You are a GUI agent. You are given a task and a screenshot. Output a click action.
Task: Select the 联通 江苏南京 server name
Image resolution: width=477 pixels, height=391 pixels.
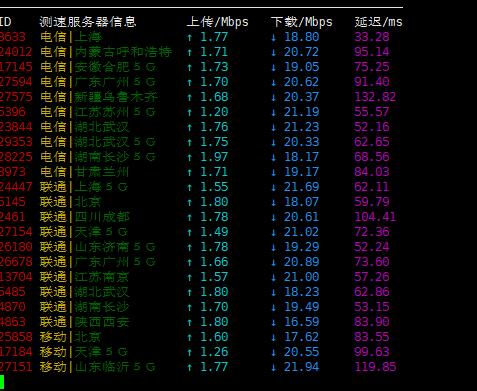(x=84, y=277)
